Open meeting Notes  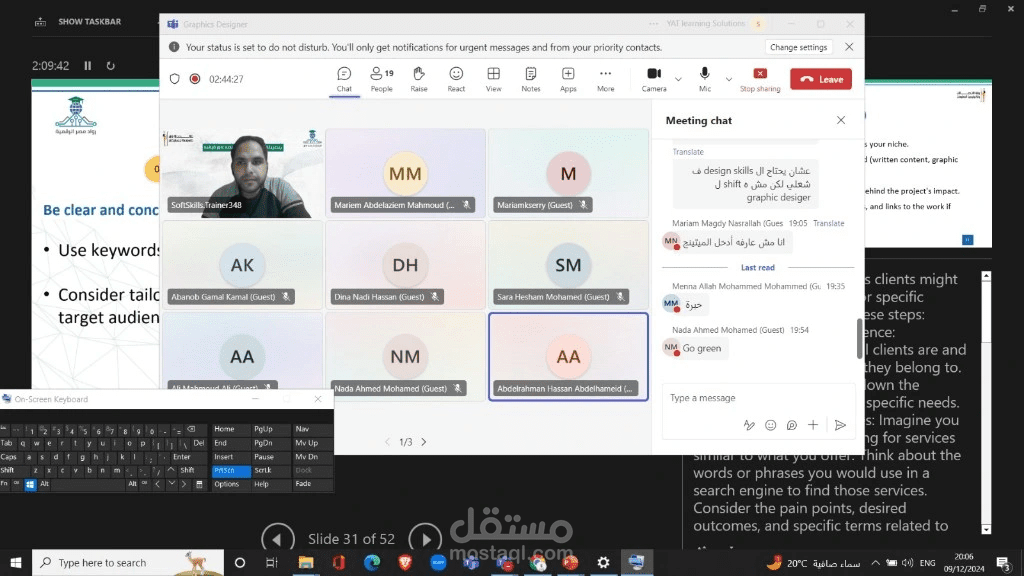(x=530, y=79)
